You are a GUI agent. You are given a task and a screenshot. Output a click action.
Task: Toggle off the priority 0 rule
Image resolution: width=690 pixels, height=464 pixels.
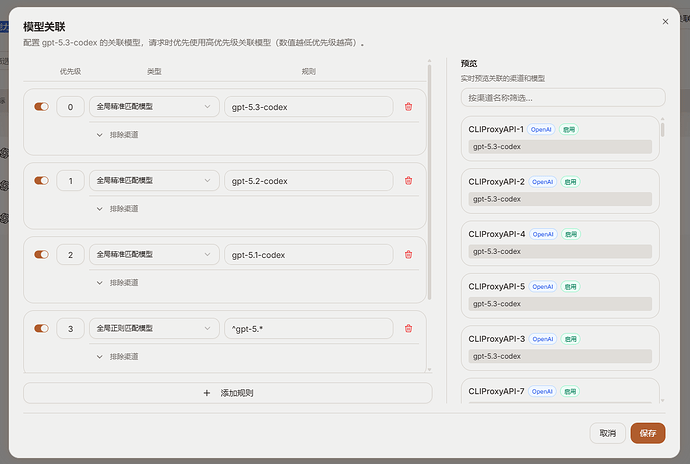pos(41,107)
